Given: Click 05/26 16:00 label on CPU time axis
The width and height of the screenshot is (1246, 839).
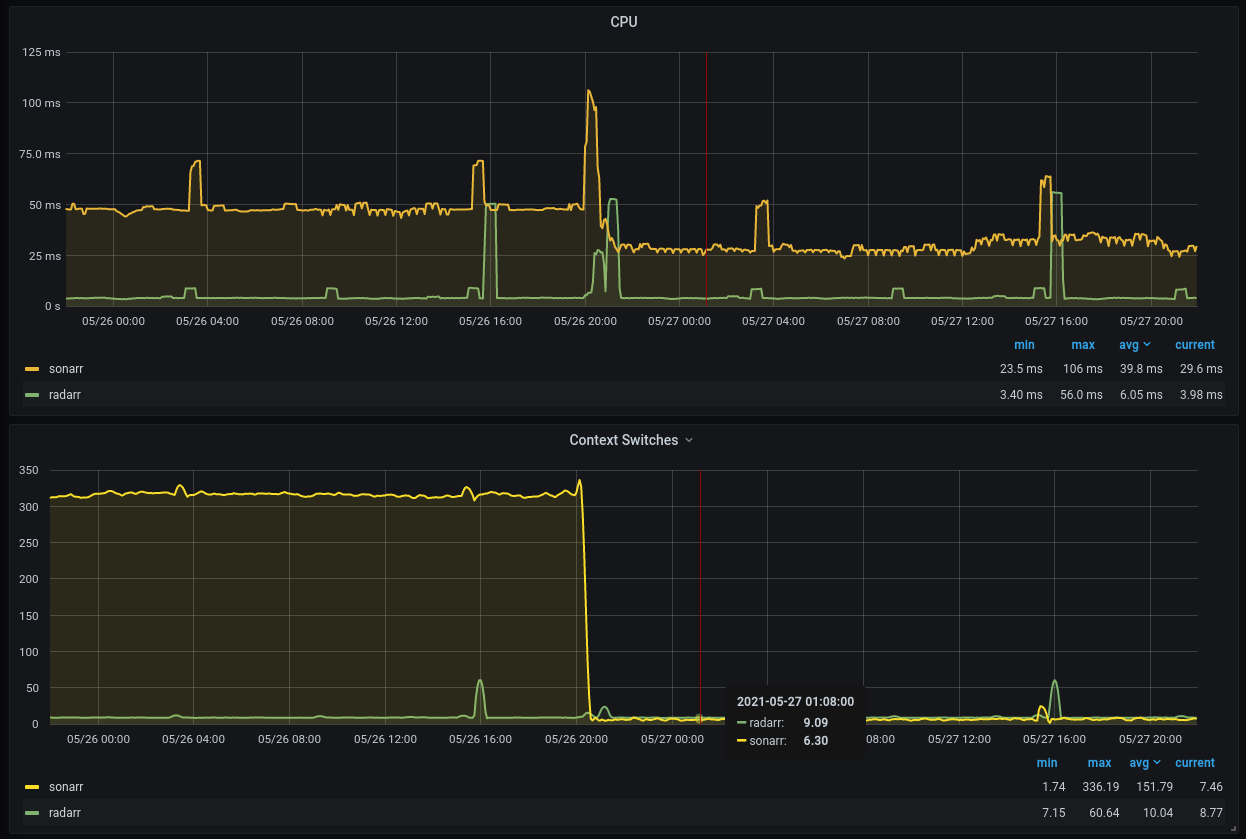Looking at the screenshot, I should coord(490,322).
